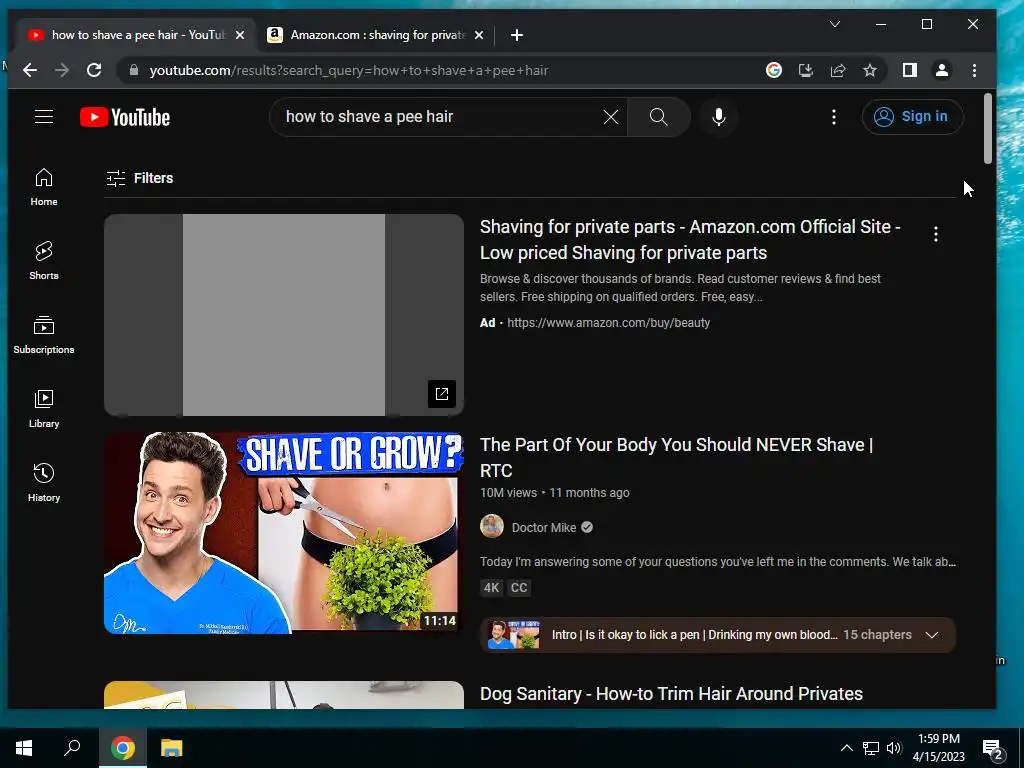The image size is (1024, 768).
Task: Open the Chrome three-dot menu
Action: (x=974, y=71)
